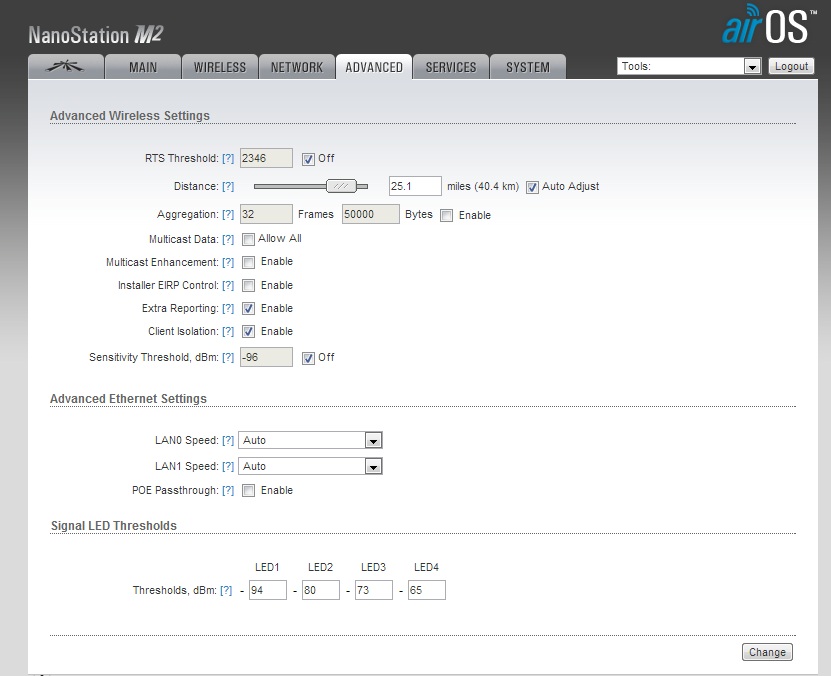Open help for Installer EIRP Control
This screenshot has height=676, width=831.
click(x=228, y=286)
